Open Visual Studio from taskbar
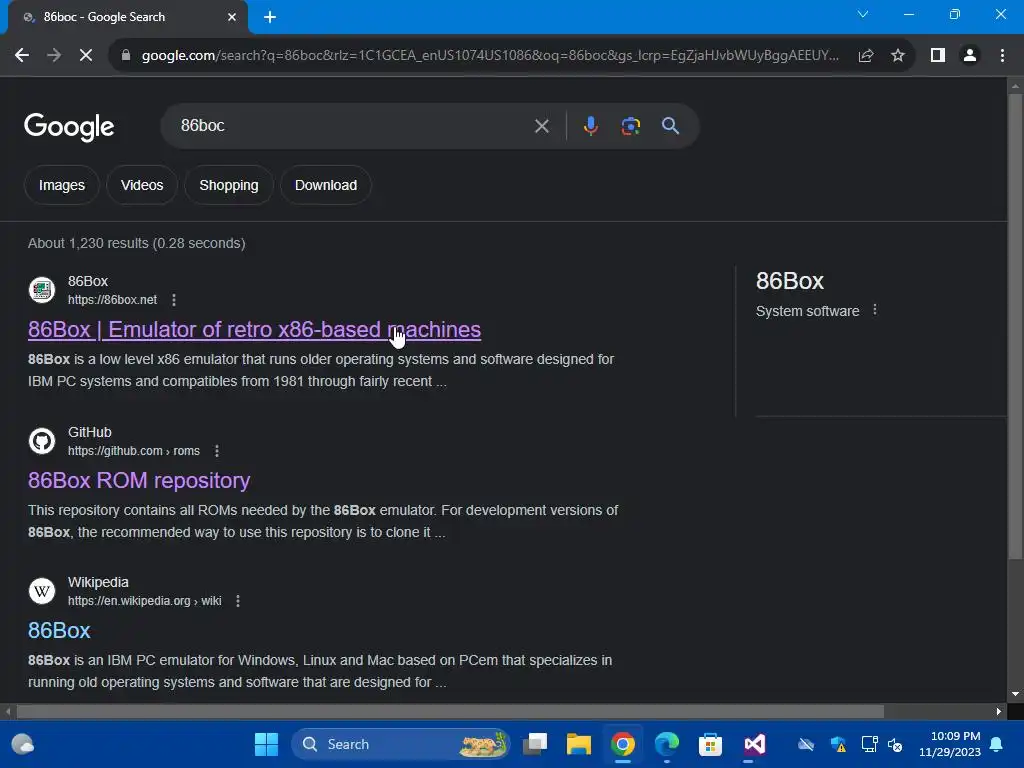Viewport: 1024px width, 768px height. (x=754, y=744)
